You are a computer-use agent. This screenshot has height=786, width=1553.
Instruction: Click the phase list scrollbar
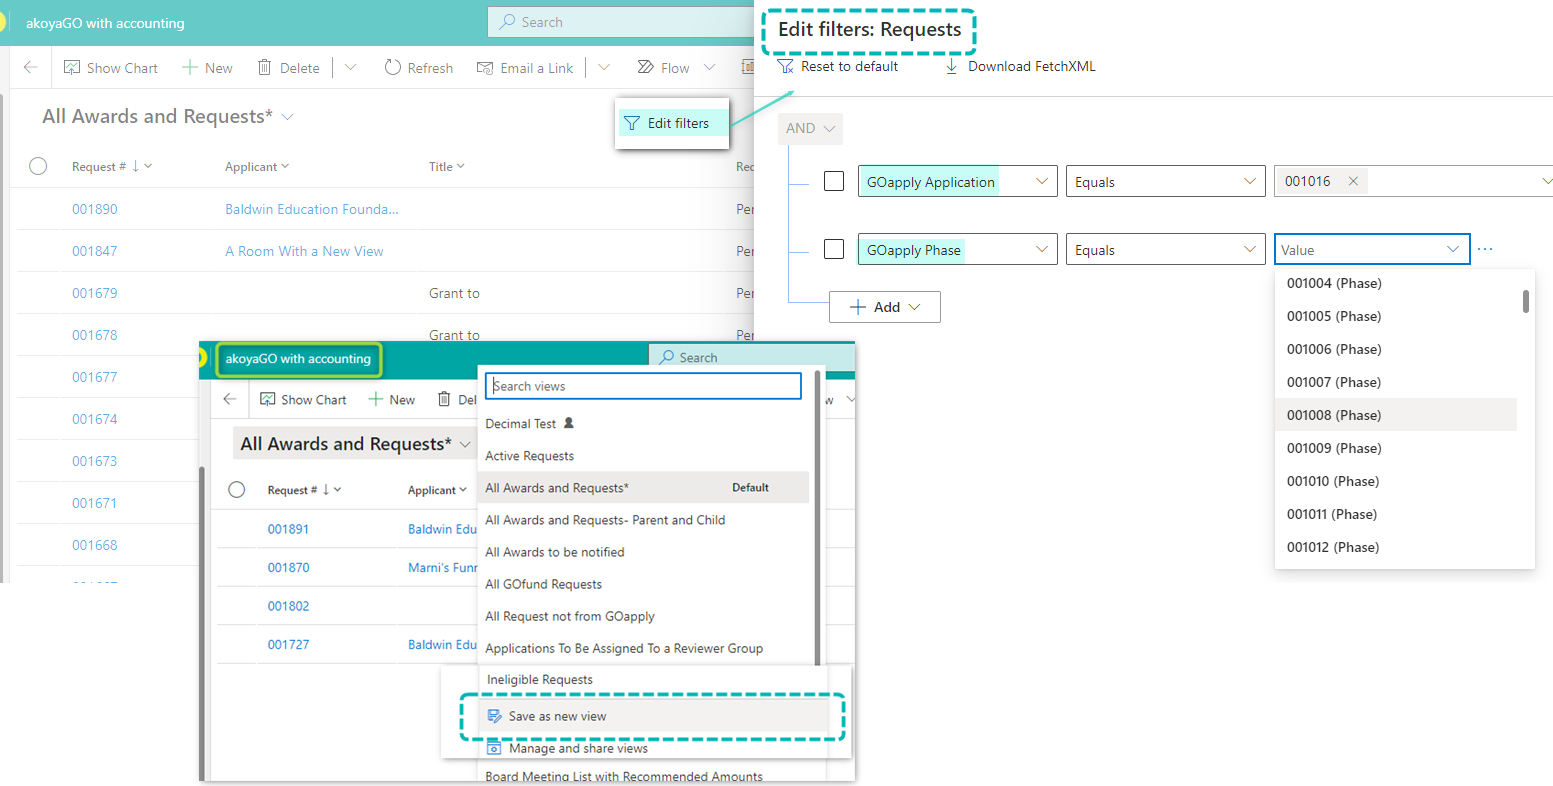tap(1526, 301)
